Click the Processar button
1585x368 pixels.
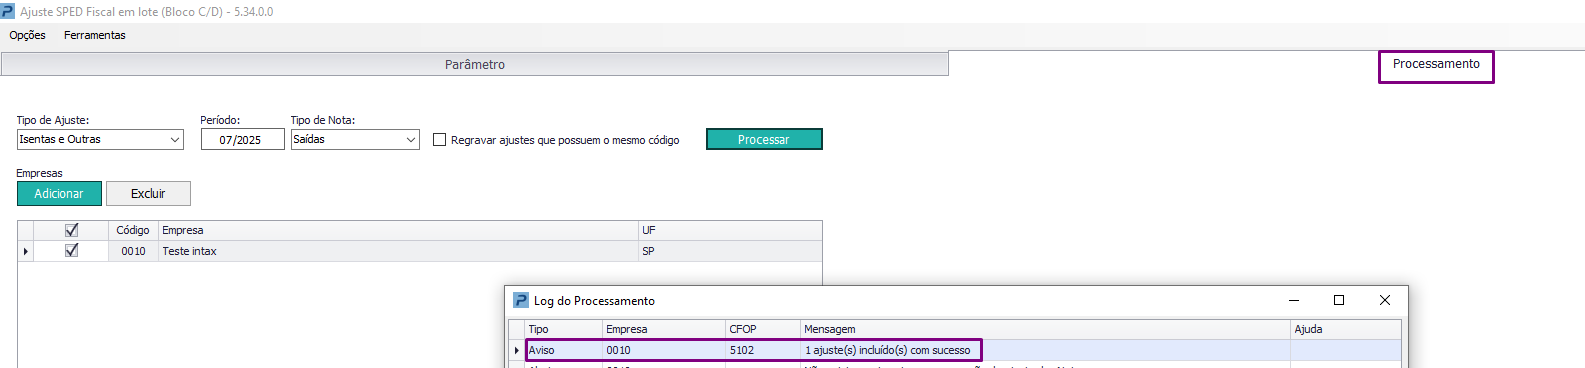click(x=764, y=139)
